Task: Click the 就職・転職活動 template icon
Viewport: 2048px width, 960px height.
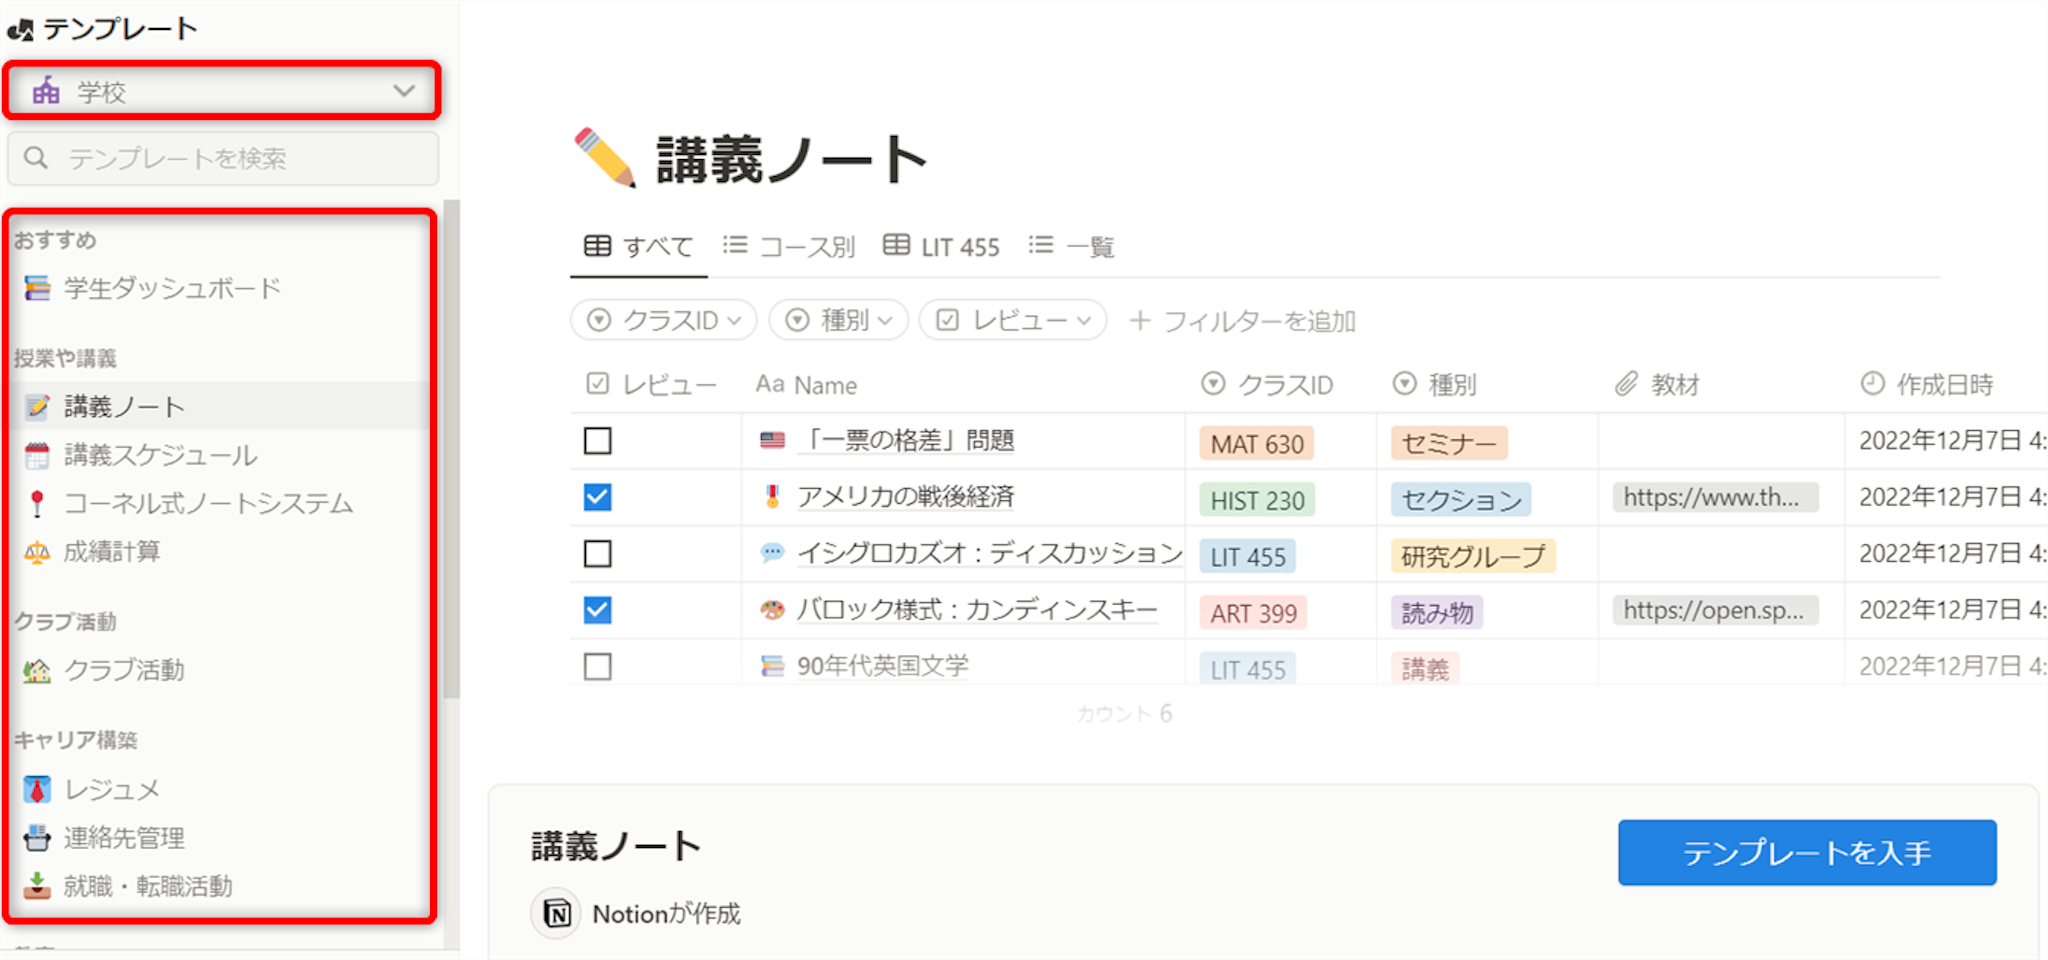Action: click(37, 886)
